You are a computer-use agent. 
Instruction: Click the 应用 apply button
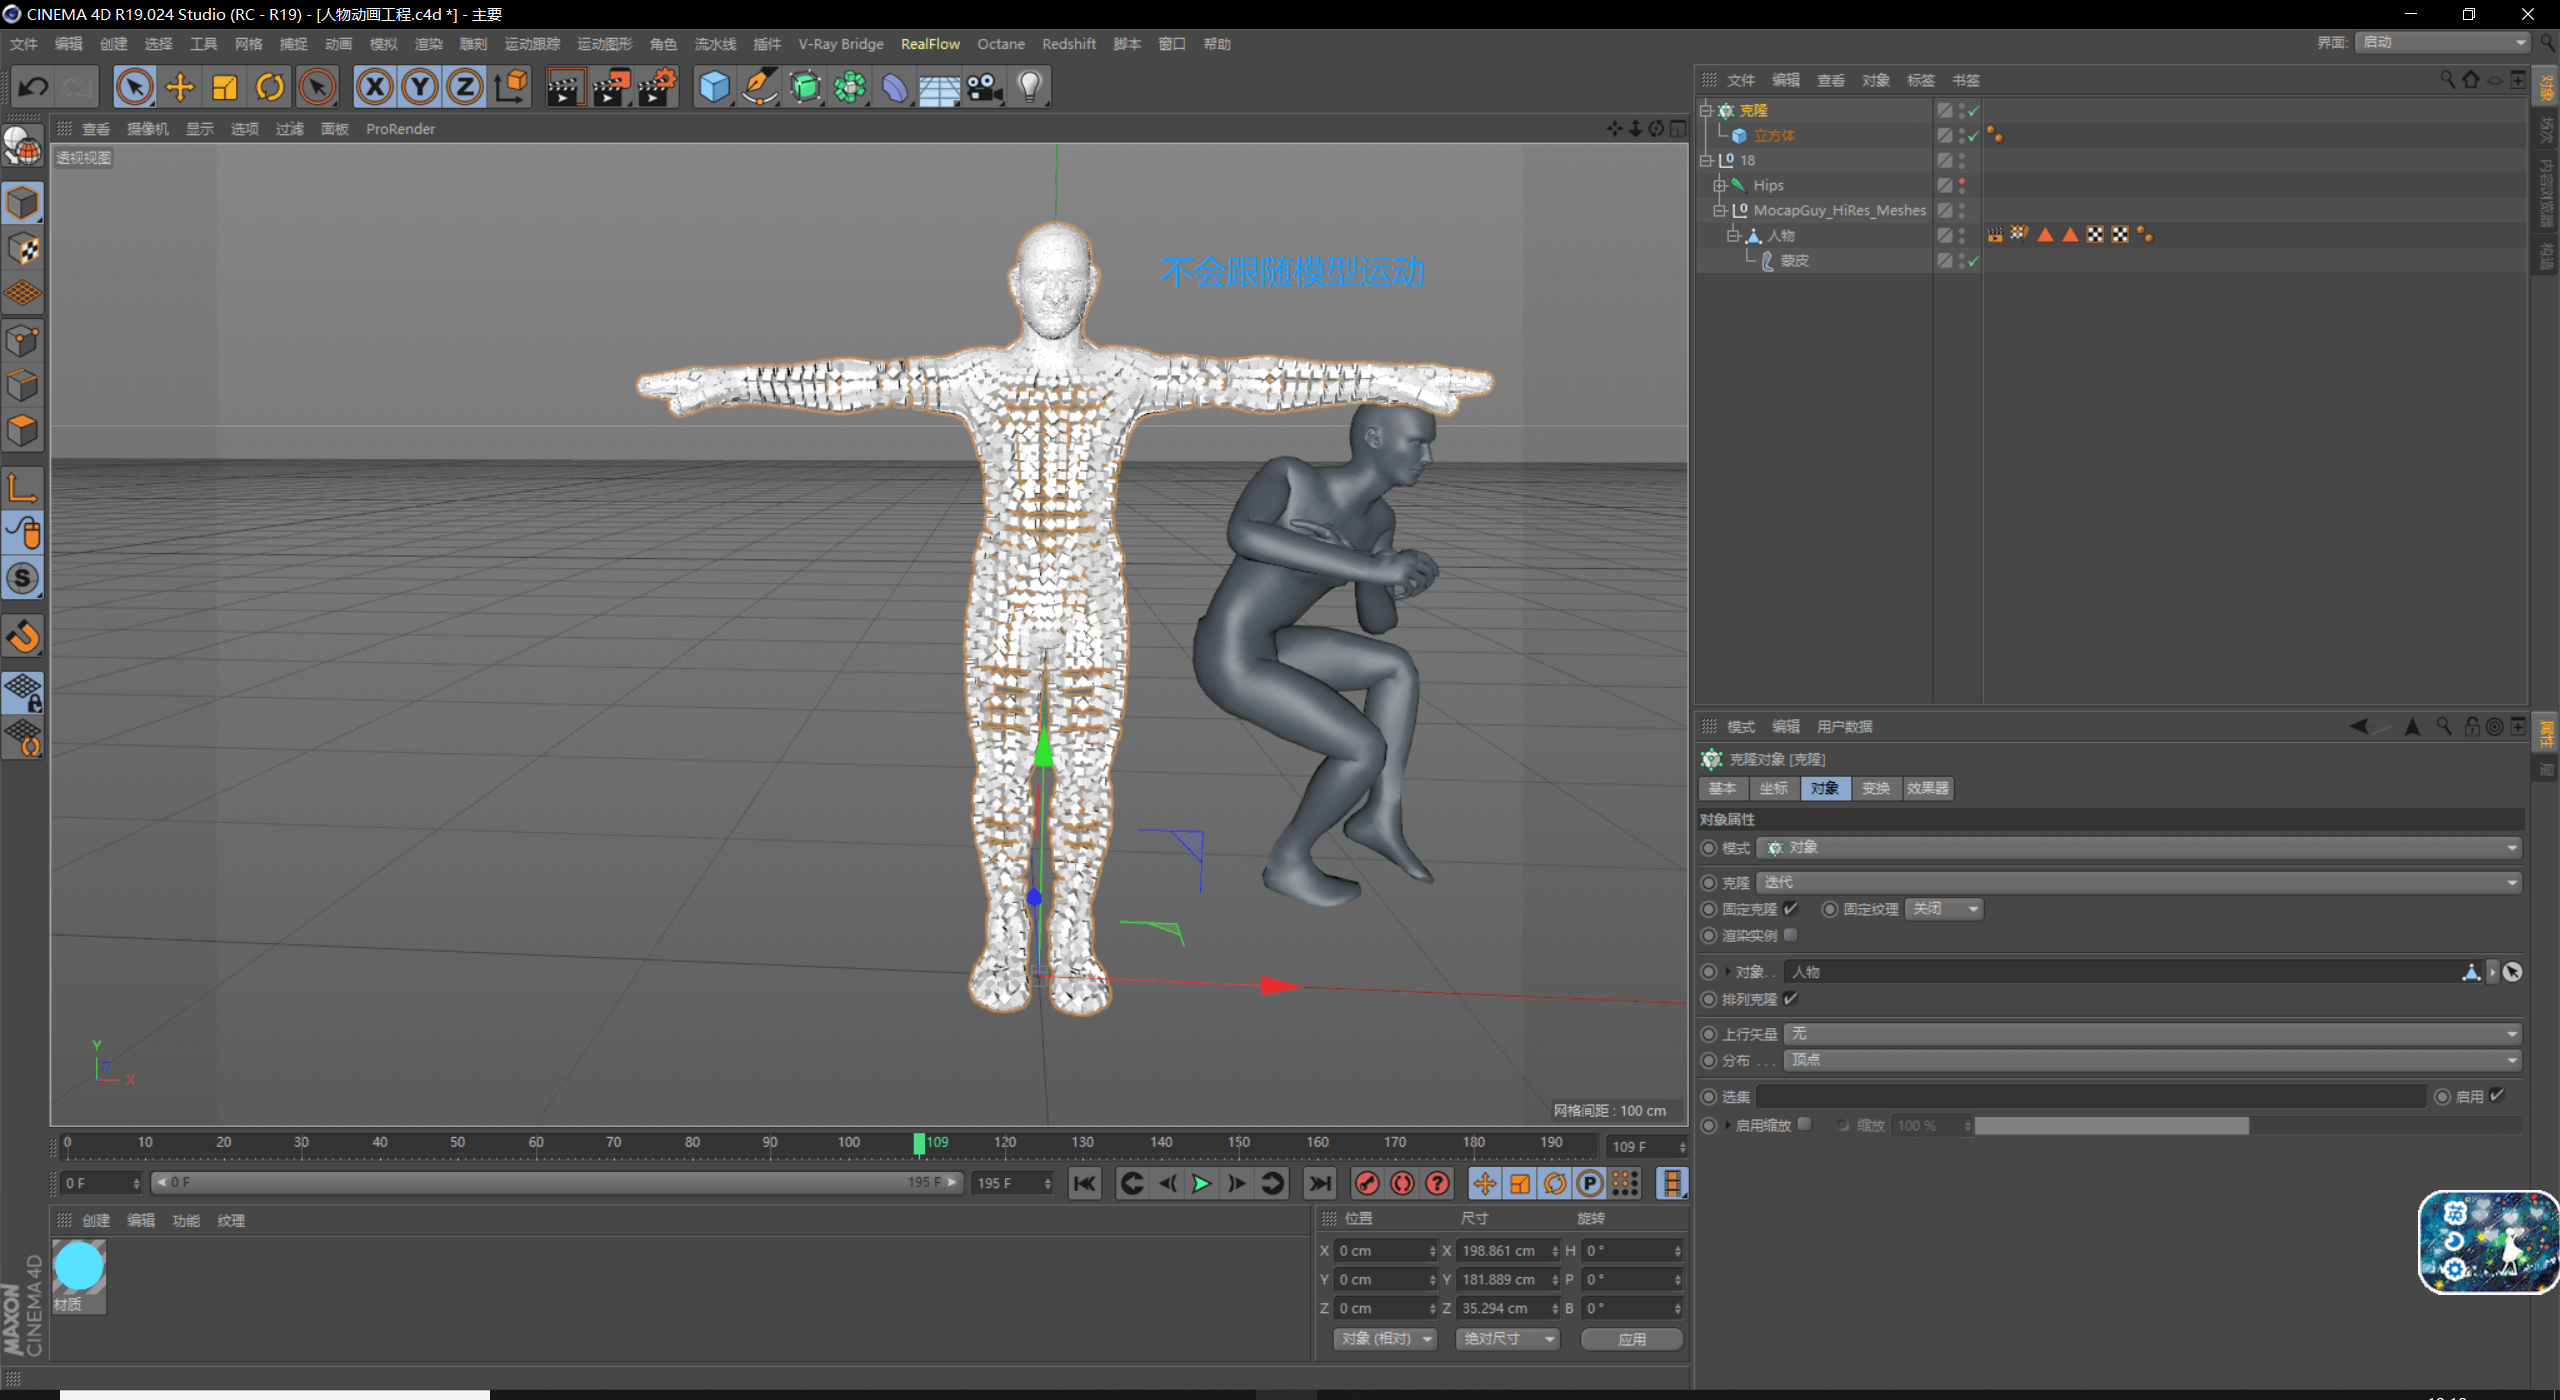[x=1632, y=1339]
